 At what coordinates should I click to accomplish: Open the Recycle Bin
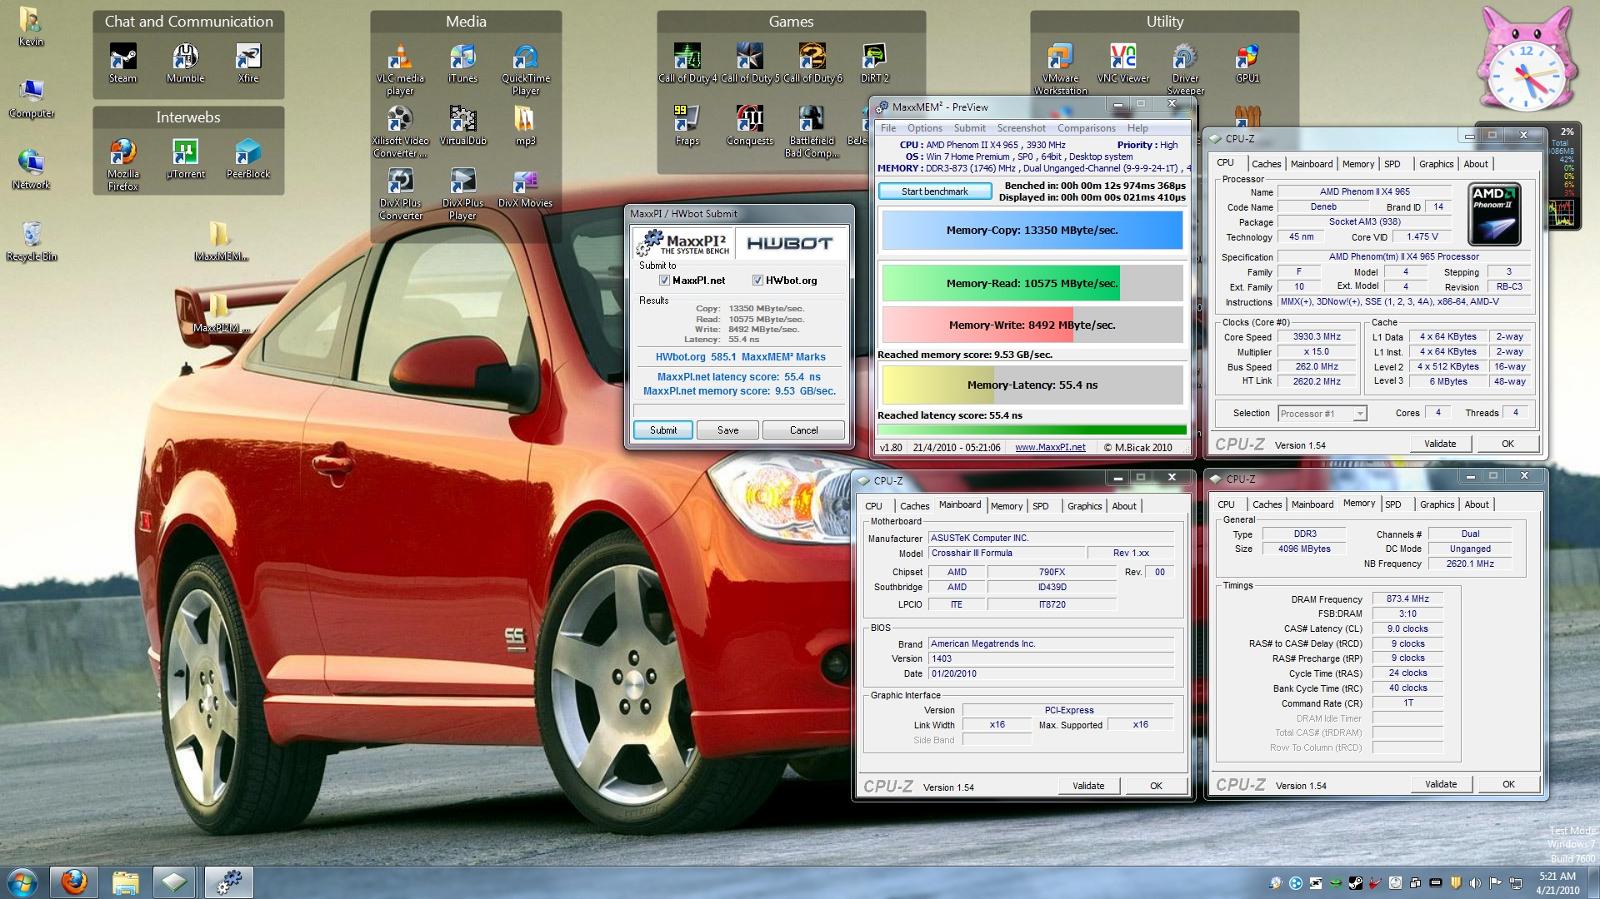click(x=31, y=241)
